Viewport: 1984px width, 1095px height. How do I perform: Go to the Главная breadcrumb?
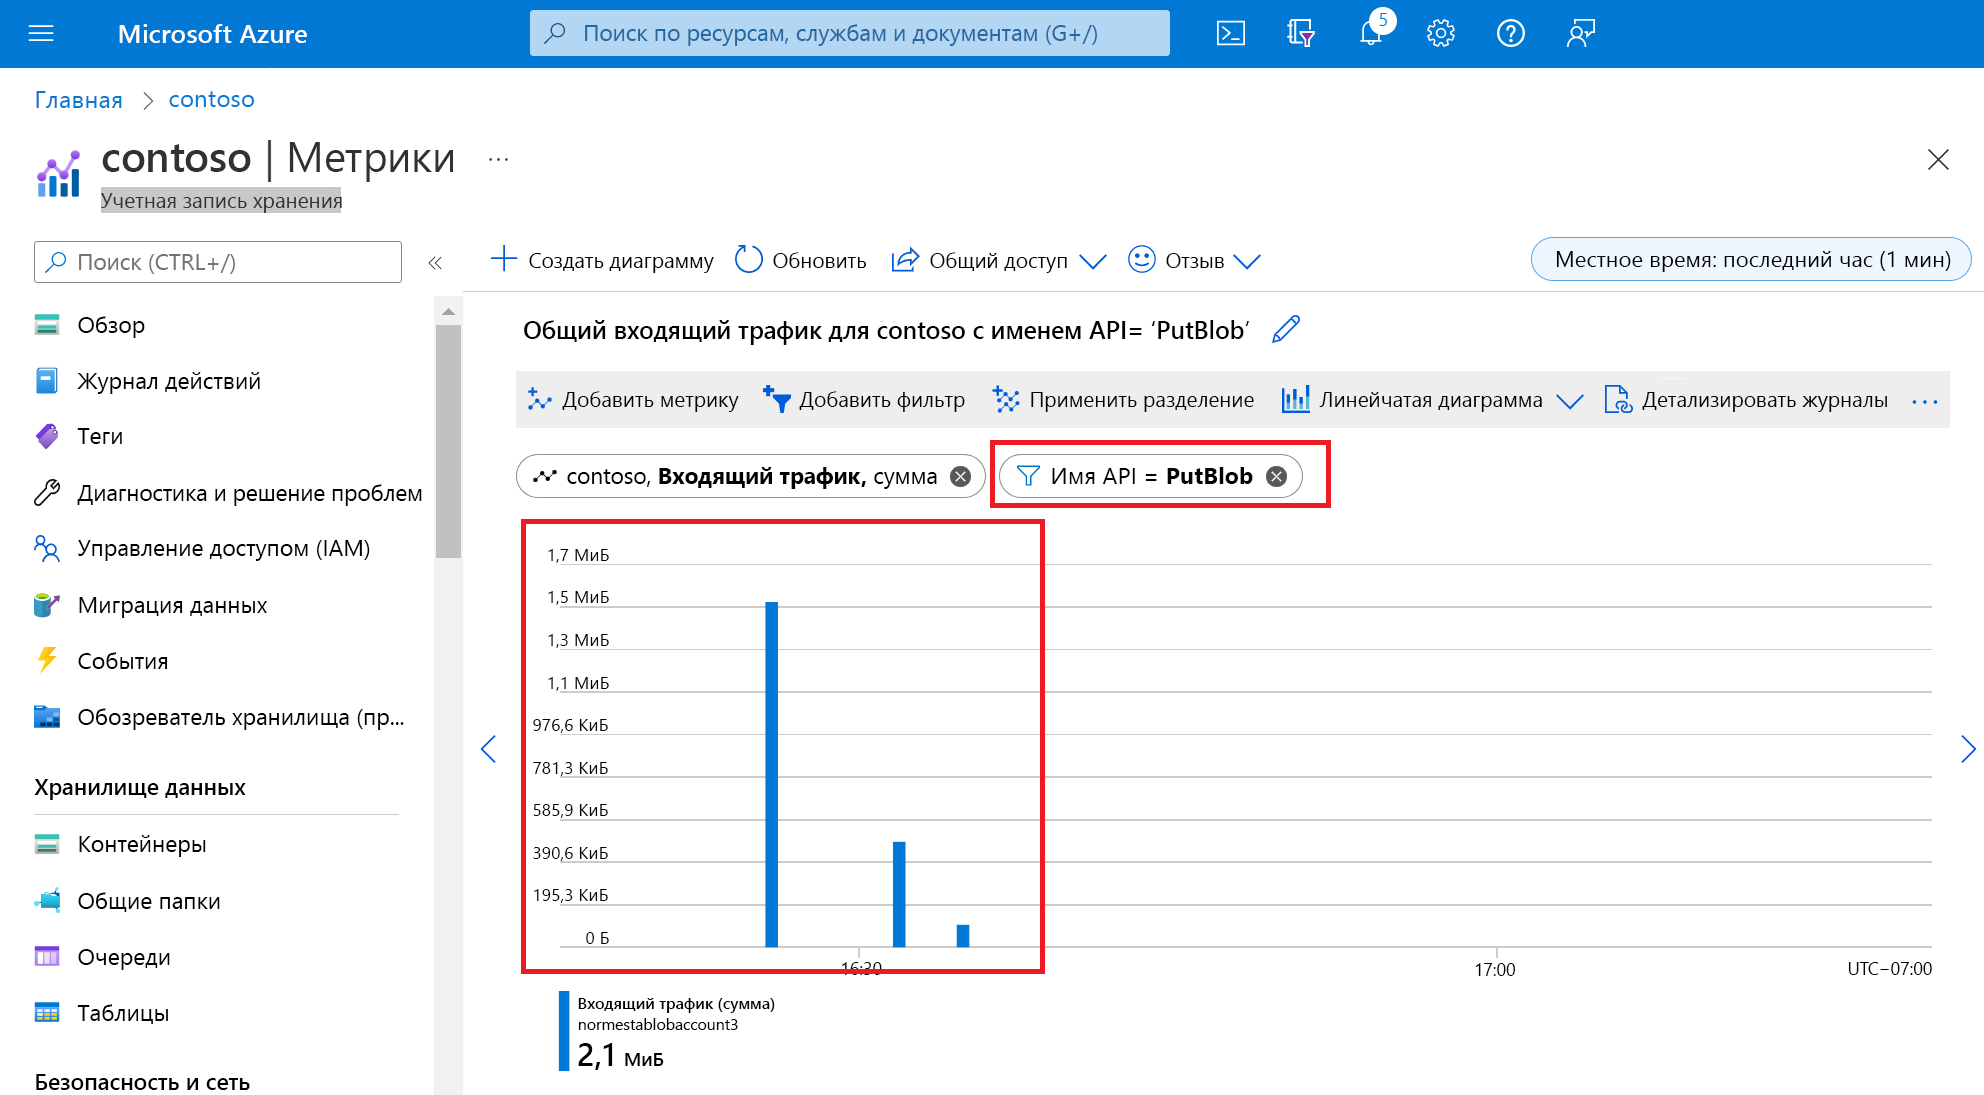pyautogui.click(x=78, y=100)
